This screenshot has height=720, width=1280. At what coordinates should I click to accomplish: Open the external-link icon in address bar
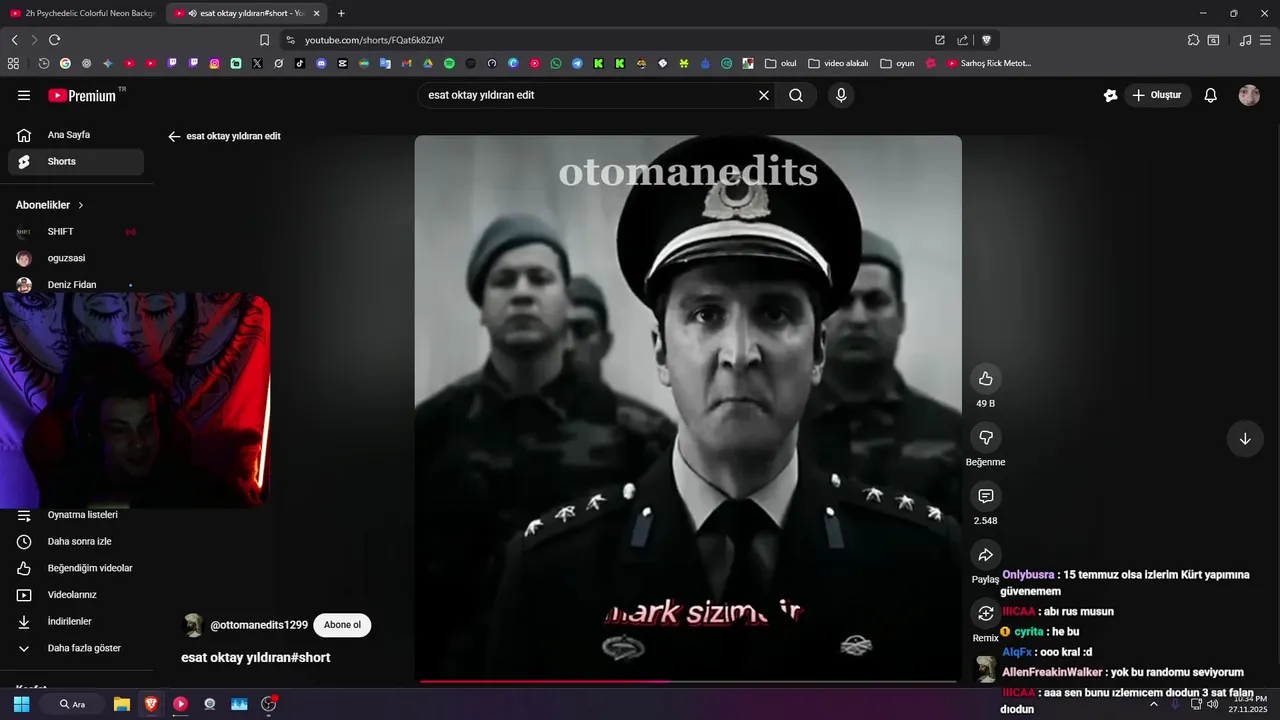point(940,40)
